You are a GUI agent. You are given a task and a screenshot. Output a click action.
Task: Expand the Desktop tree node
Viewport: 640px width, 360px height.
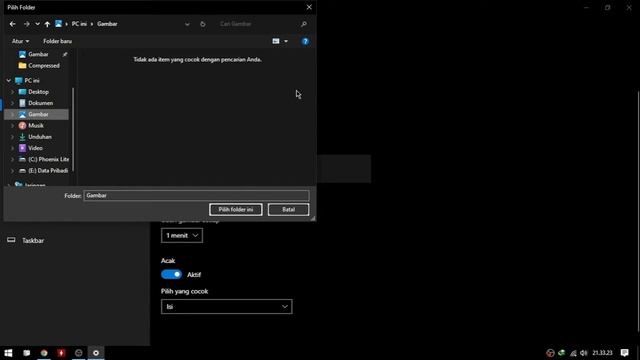12,92
